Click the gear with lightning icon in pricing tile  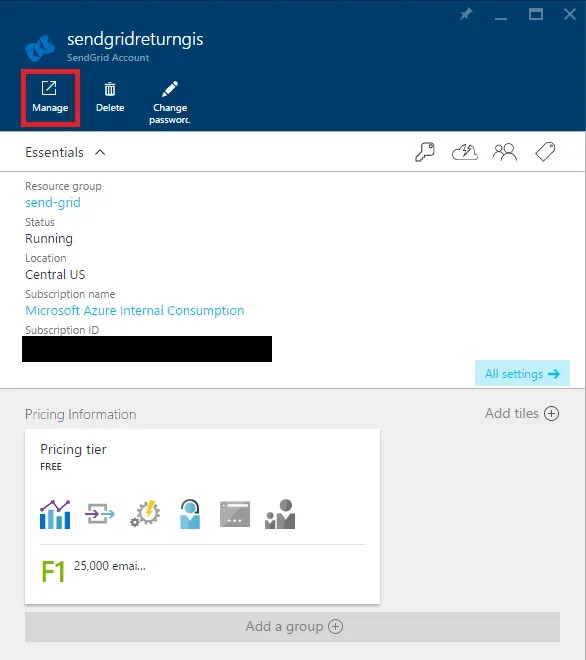pyautogui.click(x=145, y=514)
